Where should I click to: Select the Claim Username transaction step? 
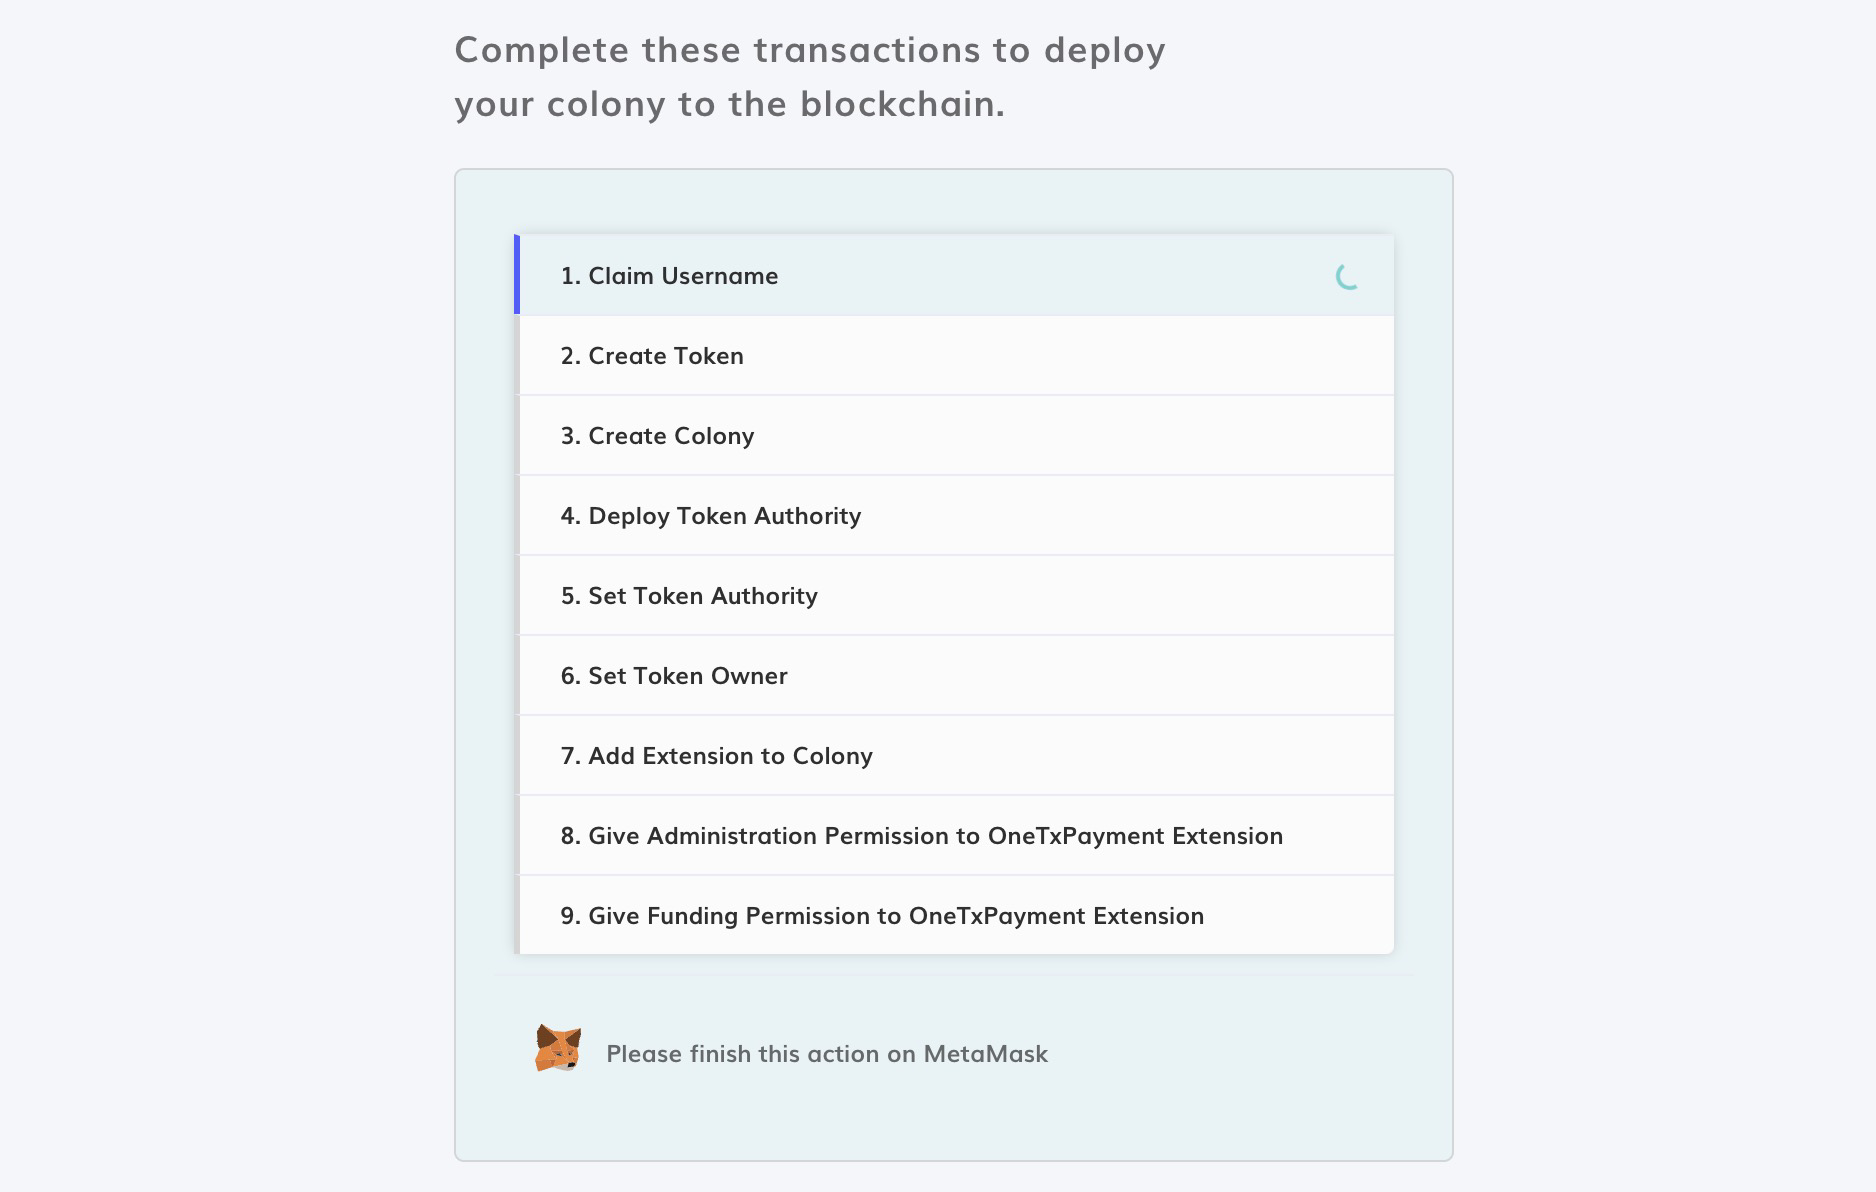tap(683, 276)
